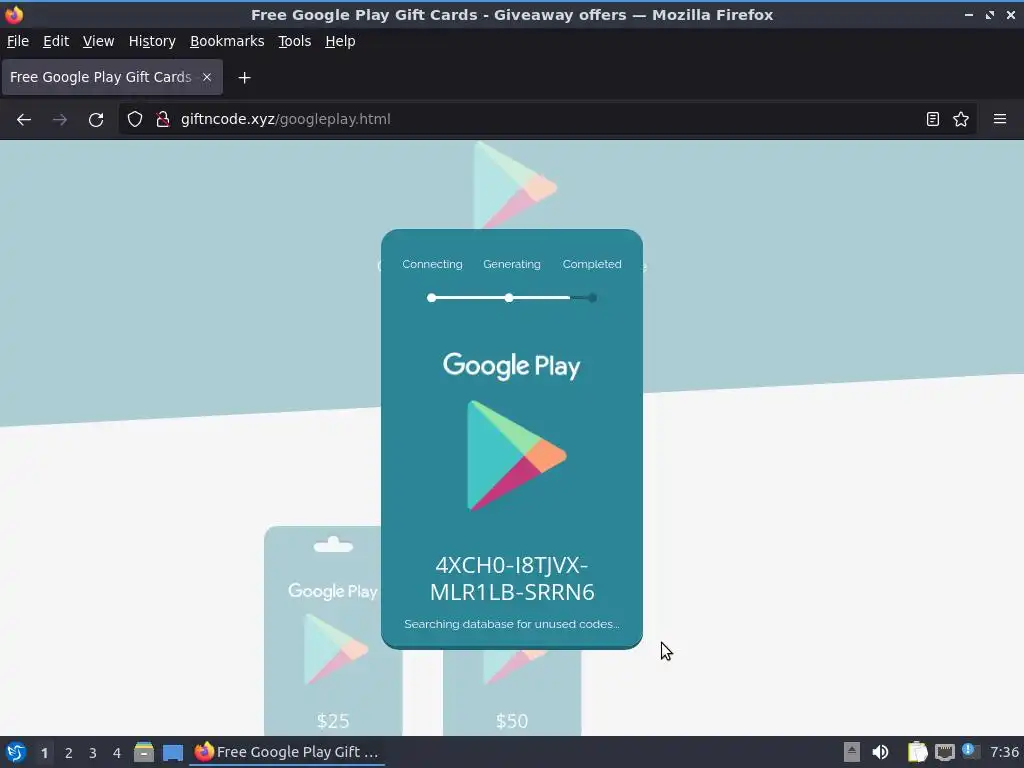
Task: Open the volume speaker tray icon
Action: tap(880, 752)
